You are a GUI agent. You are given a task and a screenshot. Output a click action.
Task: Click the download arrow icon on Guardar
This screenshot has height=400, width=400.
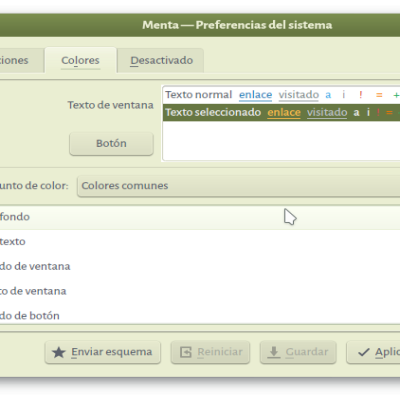(x=274, y=352)
